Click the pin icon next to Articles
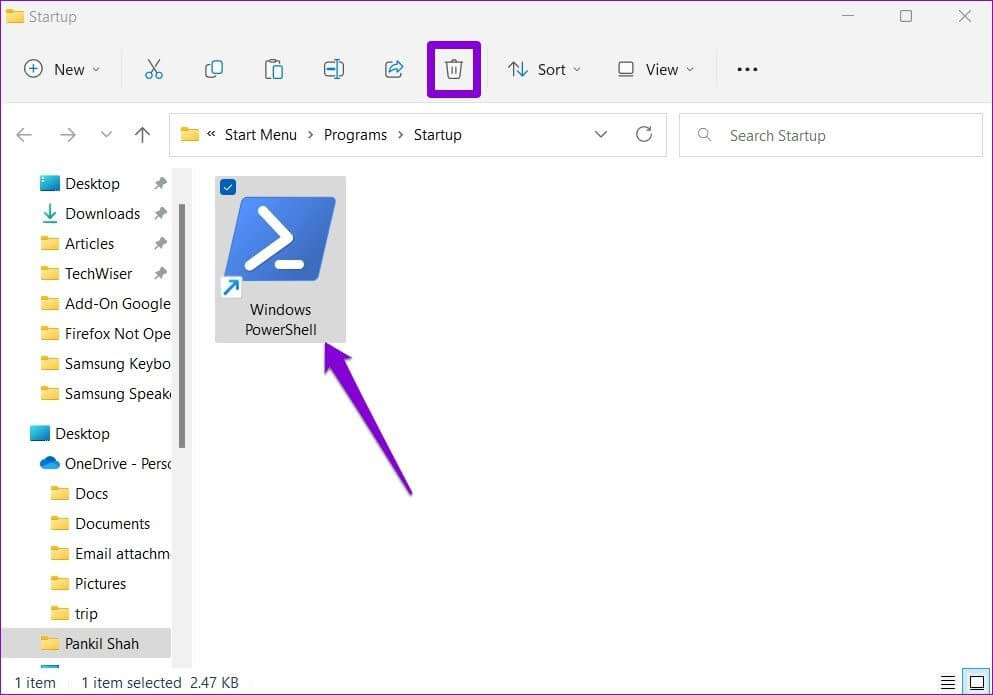The image size is (993, 695). (161, 243)
